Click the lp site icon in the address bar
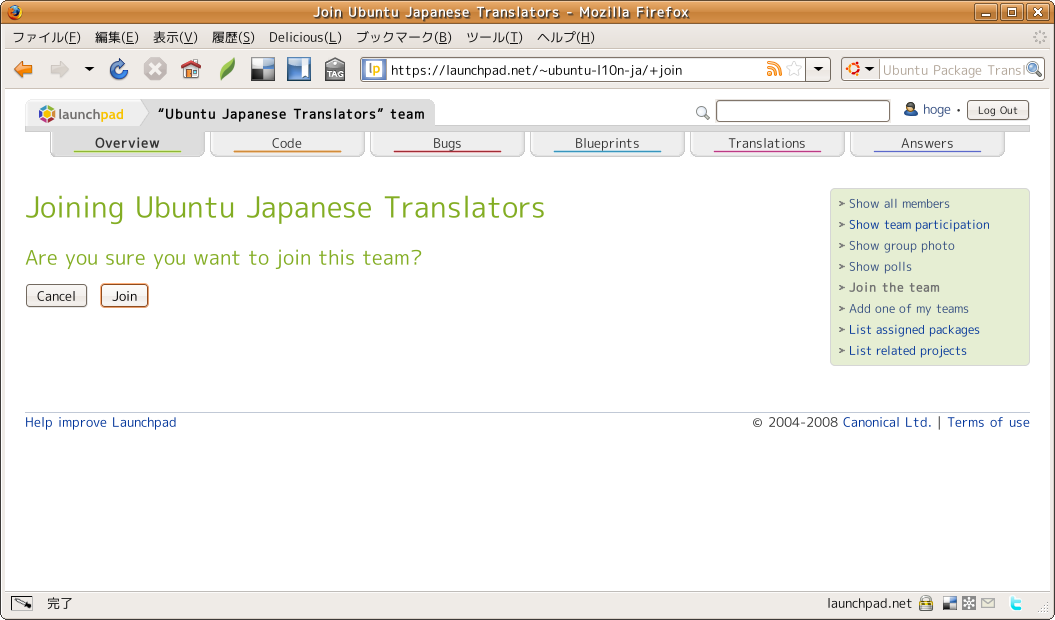1055x620 pixels. 375,69
